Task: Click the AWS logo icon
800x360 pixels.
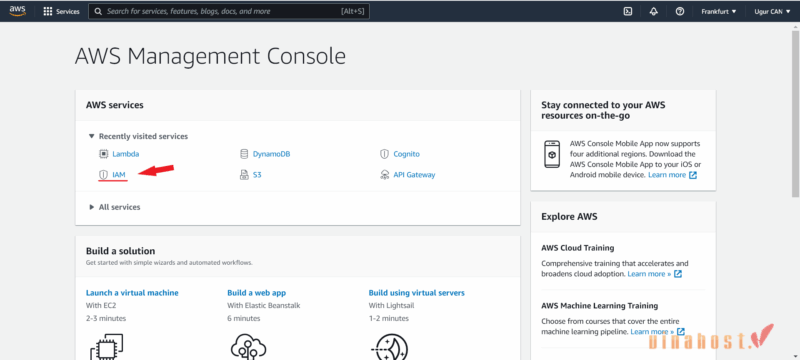Action: (17, 11)
